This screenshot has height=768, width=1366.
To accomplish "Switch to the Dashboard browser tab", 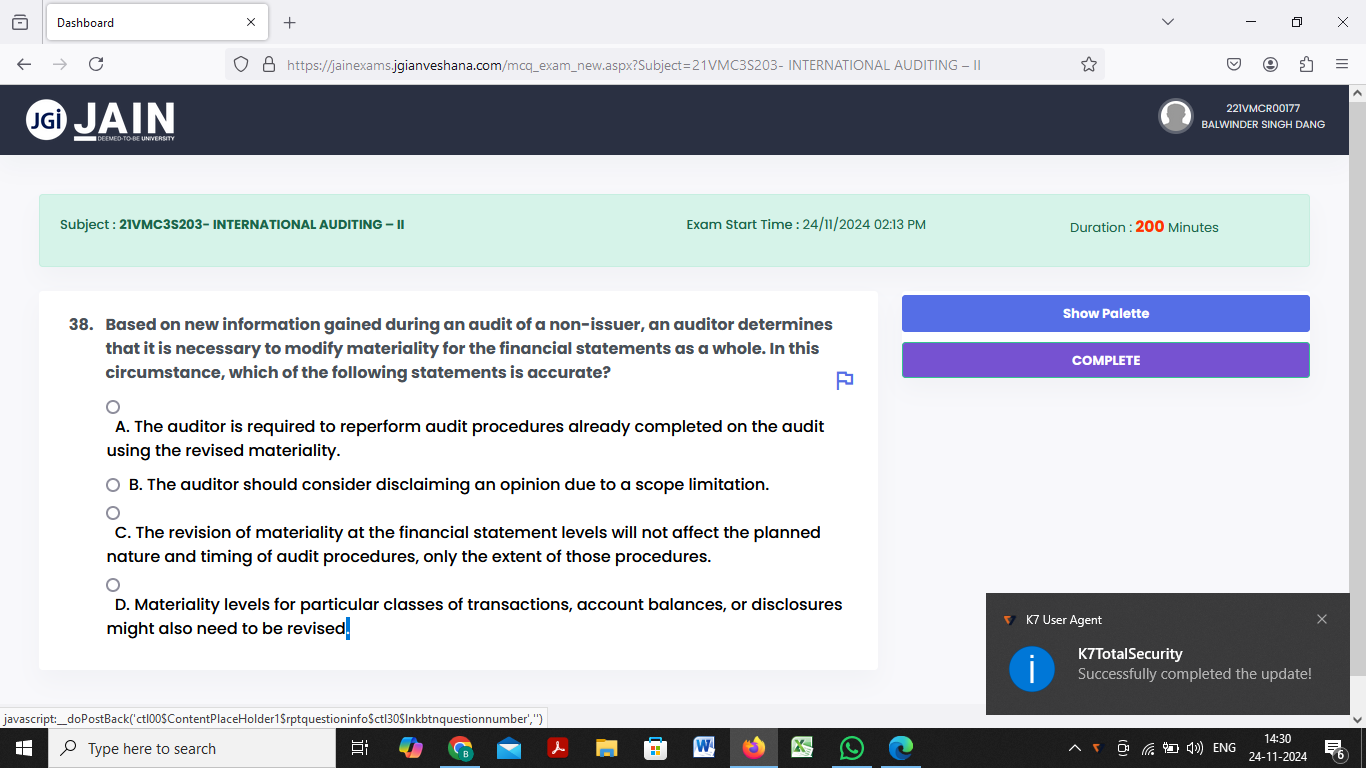I will [x=156, y=22].
